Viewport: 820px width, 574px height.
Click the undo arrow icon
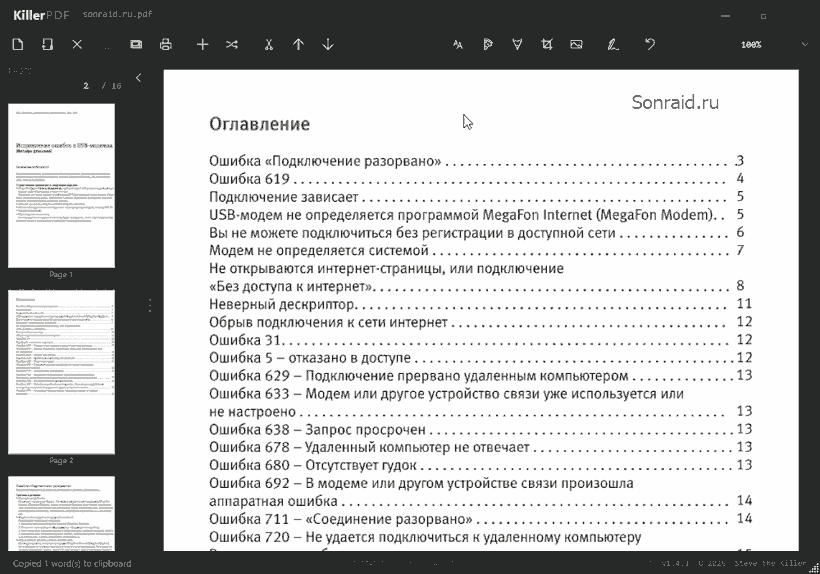click(x=650, y=44)
